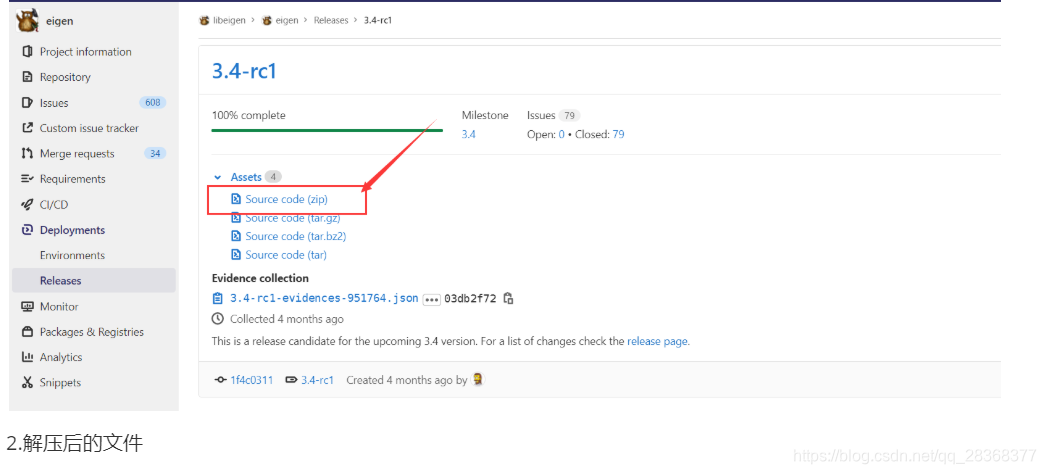The width and height of the screenshot is (1046, 474).
Task: Click the Merge requests sidebar icon
Action: point(27,153)
